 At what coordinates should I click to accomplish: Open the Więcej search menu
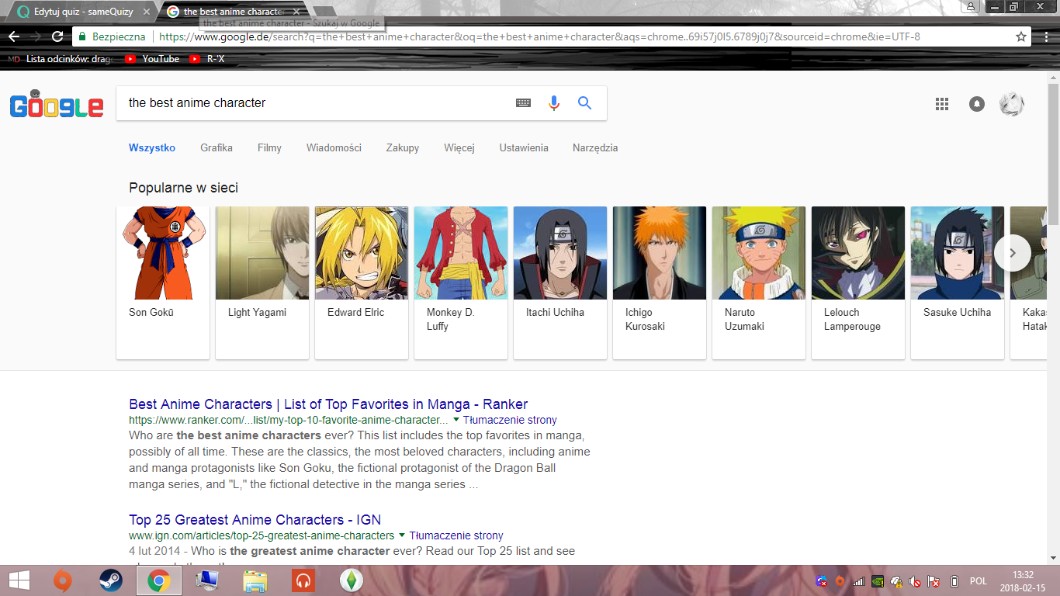coord(459,148)
